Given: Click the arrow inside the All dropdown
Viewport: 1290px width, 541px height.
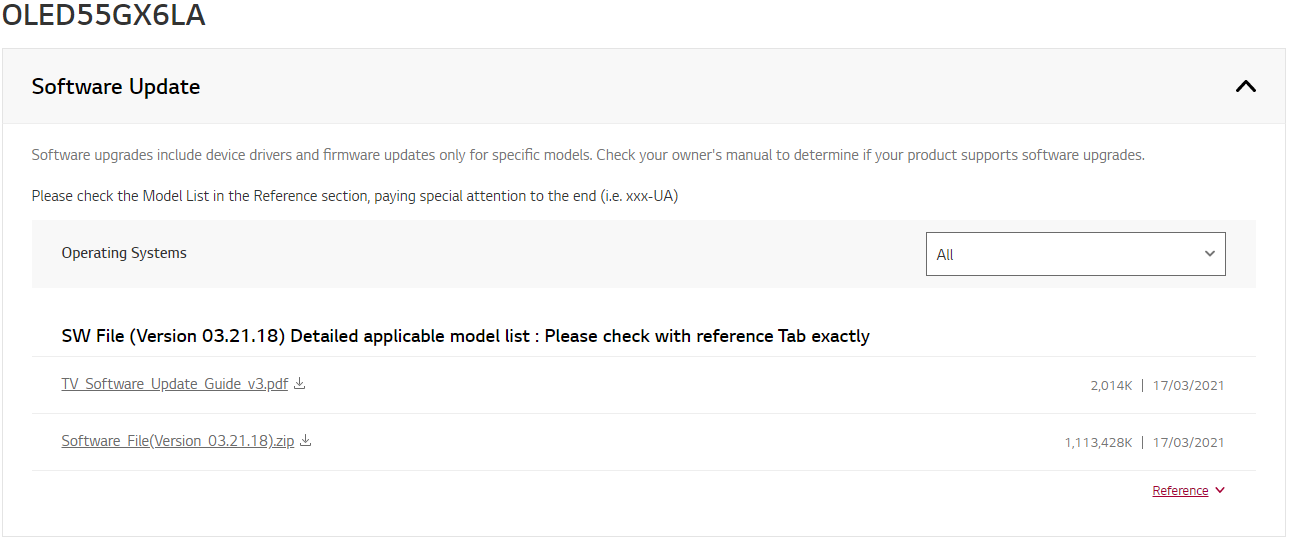Looking at the screenshot, I should [x=1209, y=254].
